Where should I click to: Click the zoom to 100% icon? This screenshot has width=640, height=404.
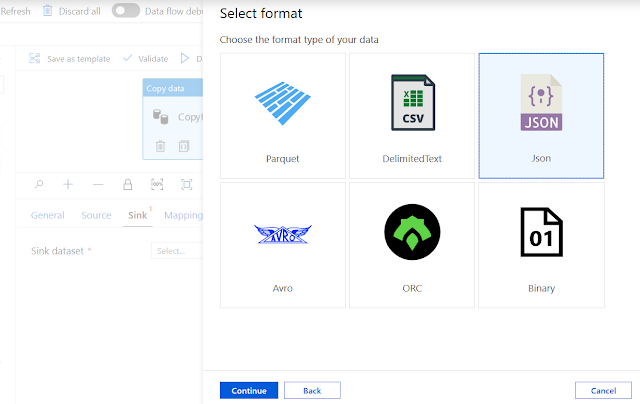pyautogui.click(x=157, y=184)
